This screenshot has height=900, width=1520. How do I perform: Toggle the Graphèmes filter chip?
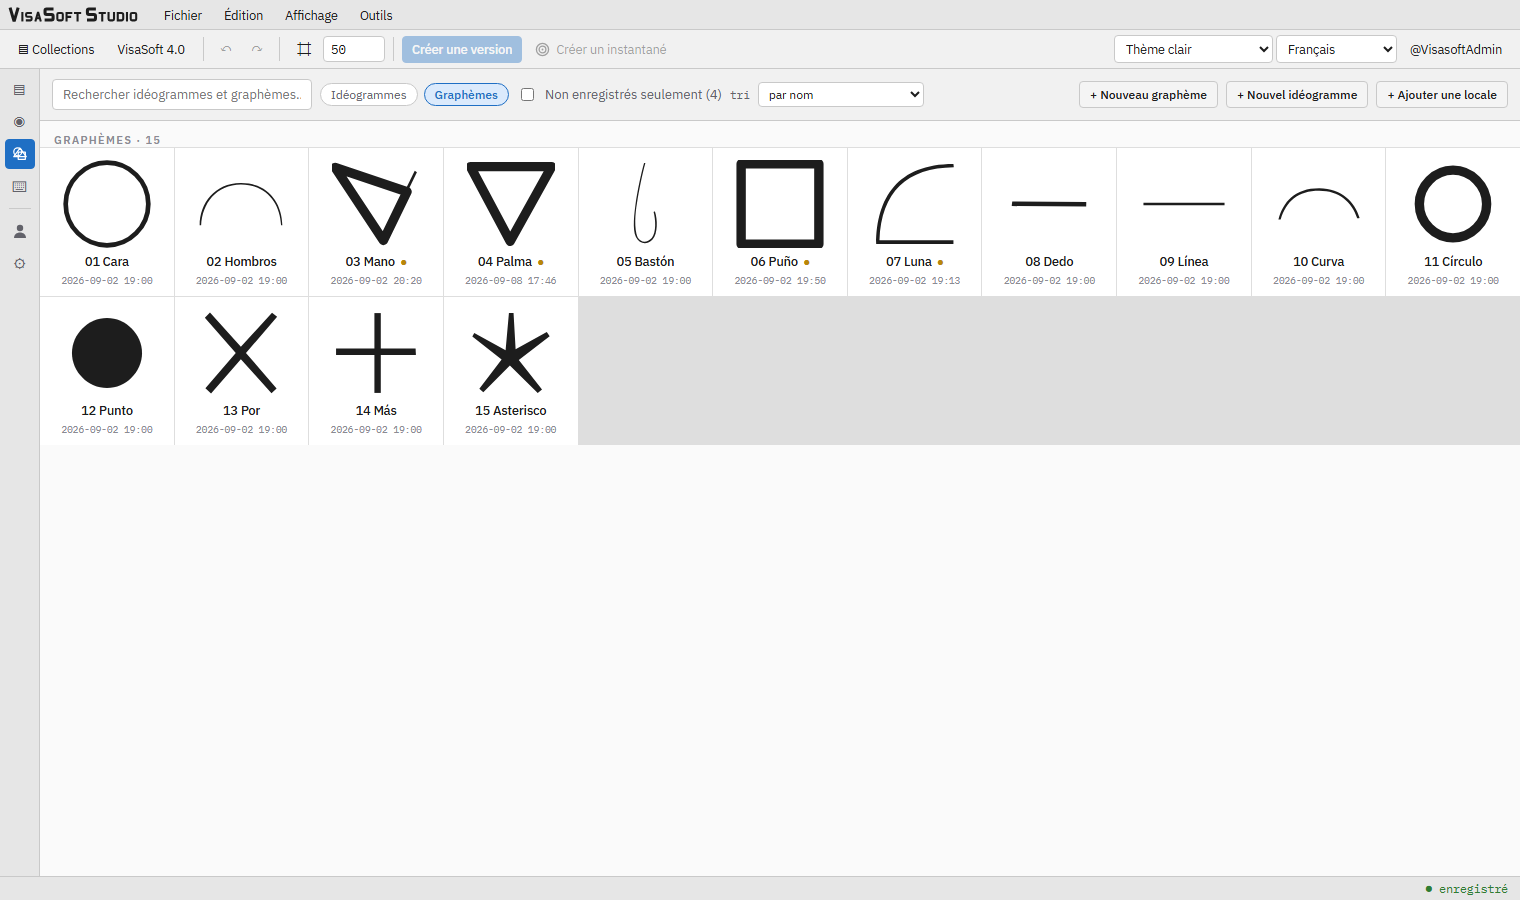[466, 95]
